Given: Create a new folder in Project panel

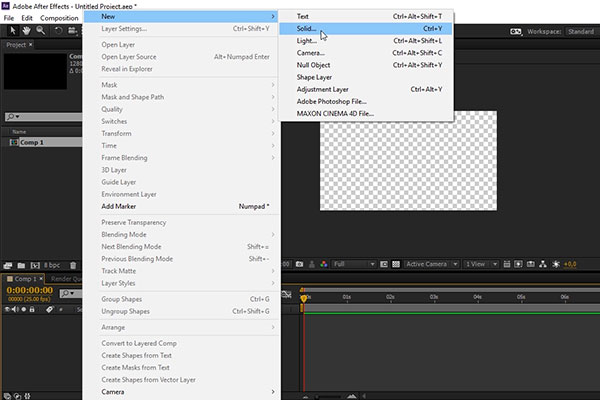Looking at the screenshot, I should click(x=21, y=265).
